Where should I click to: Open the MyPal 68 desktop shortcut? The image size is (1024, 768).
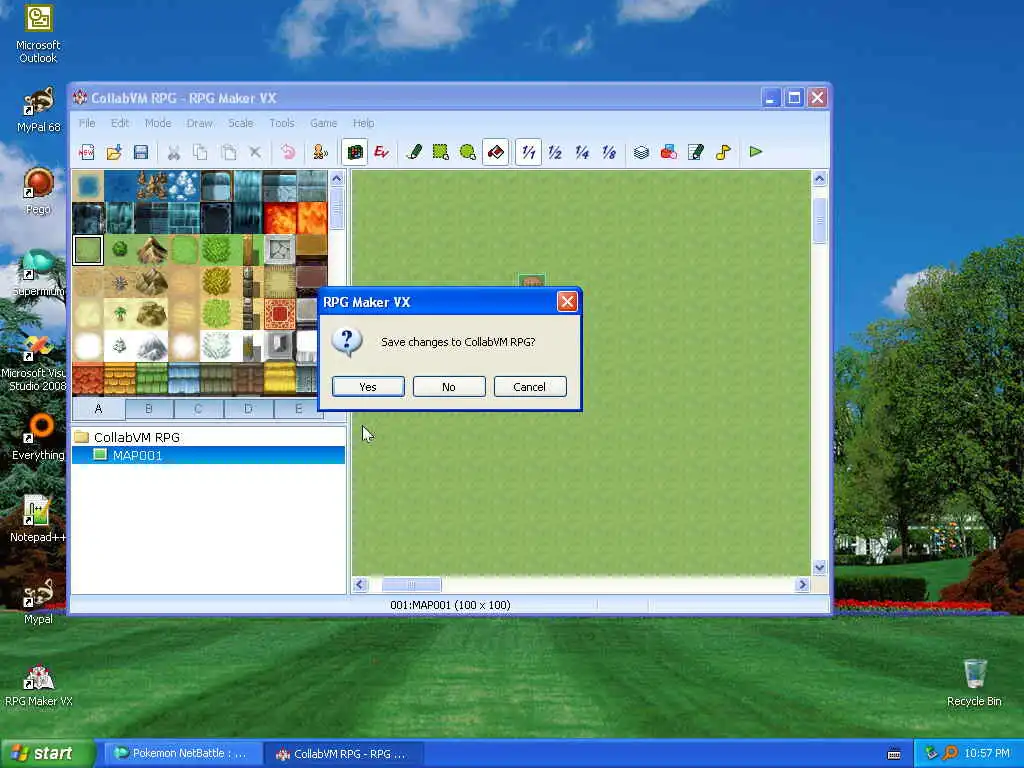tap(39, 109)
